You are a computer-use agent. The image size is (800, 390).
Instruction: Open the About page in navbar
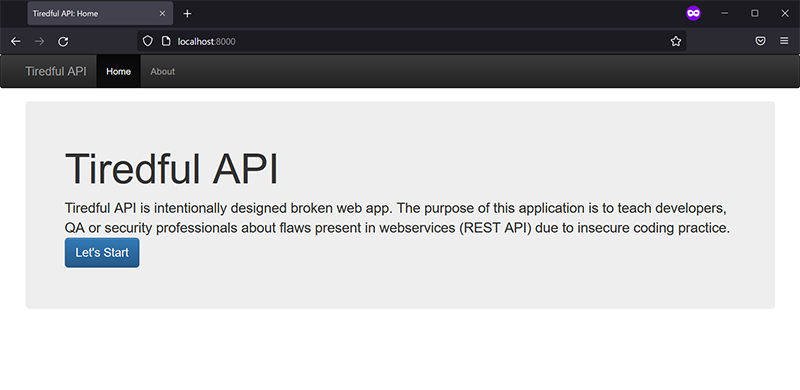click(x=163, y=71)
